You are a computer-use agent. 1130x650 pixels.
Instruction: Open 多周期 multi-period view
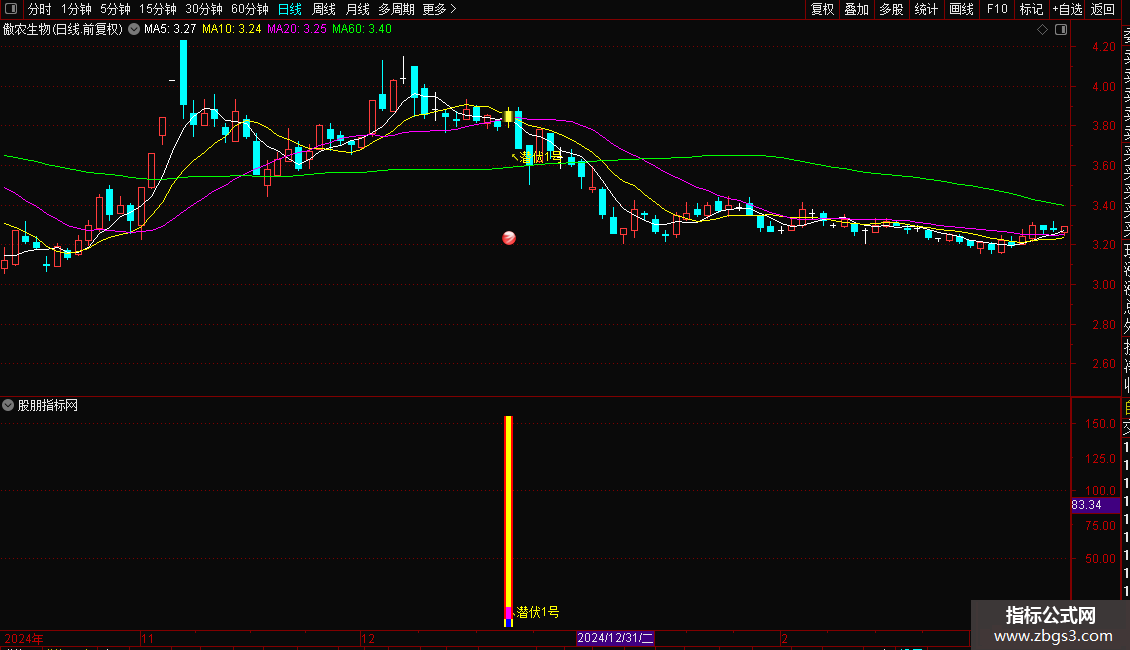coord(396,9)
